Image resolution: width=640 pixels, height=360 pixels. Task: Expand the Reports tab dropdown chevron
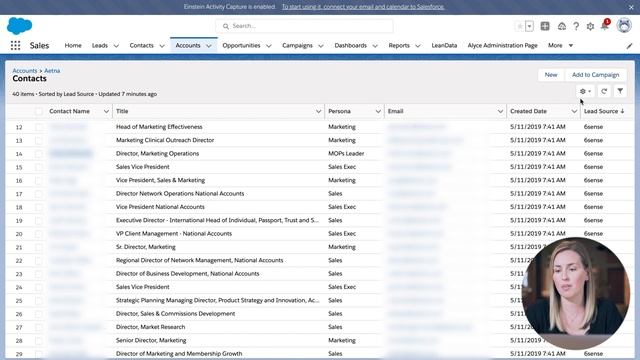pos(418,46)
